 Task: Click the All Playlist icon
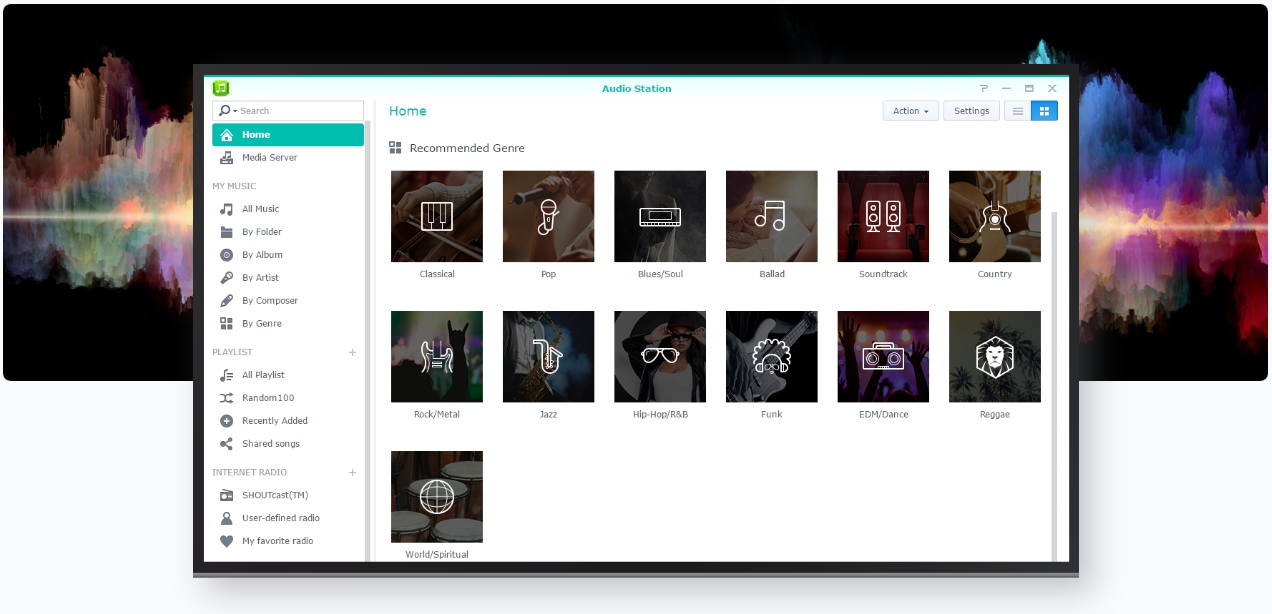[x=226, y=375]
